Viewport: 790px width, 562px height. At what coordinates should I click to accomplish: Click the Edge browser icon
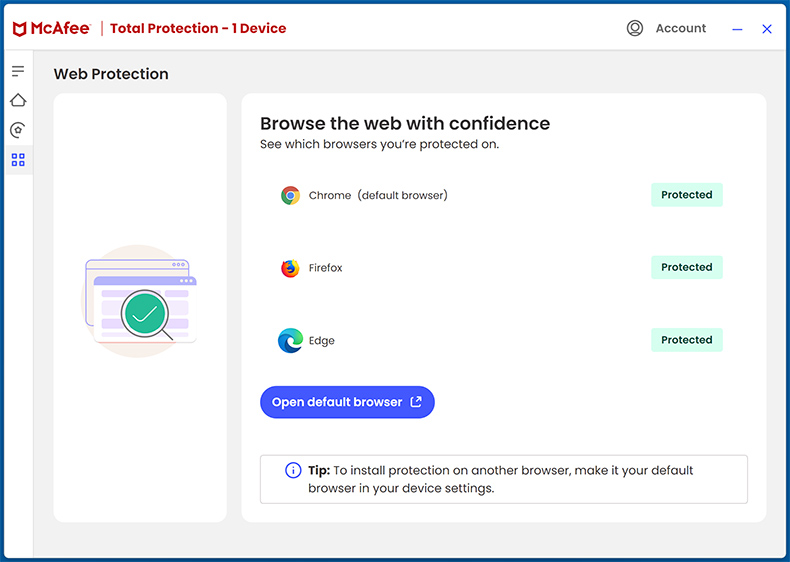tap(290, 340)
